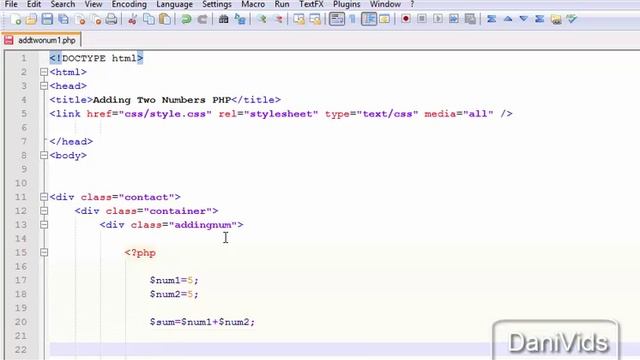Open the TextFX menu
The width and height of the screenshot is (640, 360).
(x=311, y=4)
